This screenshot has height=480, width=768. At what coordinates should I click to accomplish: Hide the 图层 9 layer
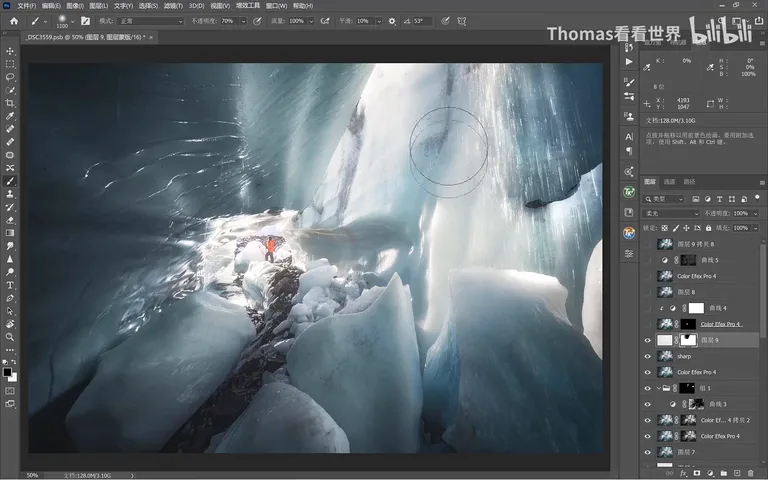pyautogui.click(x=648, y=340)
